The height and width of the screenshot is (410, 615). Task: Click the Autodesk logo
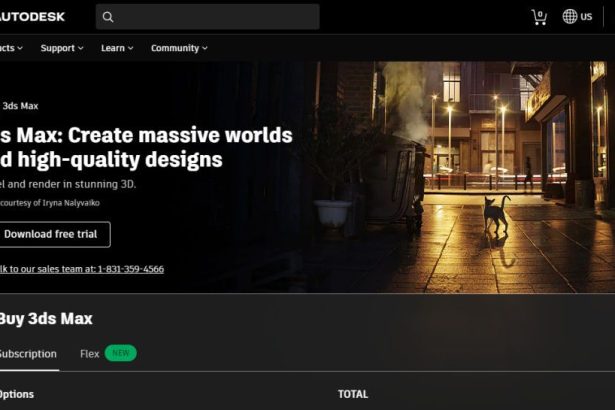click(32, 16)
